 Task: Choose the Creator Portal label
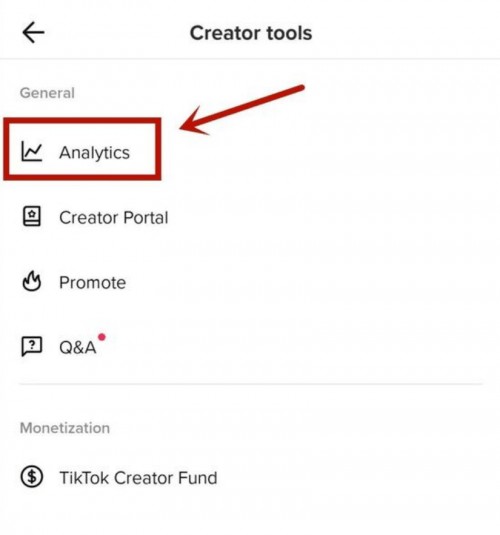click(114, 217)
